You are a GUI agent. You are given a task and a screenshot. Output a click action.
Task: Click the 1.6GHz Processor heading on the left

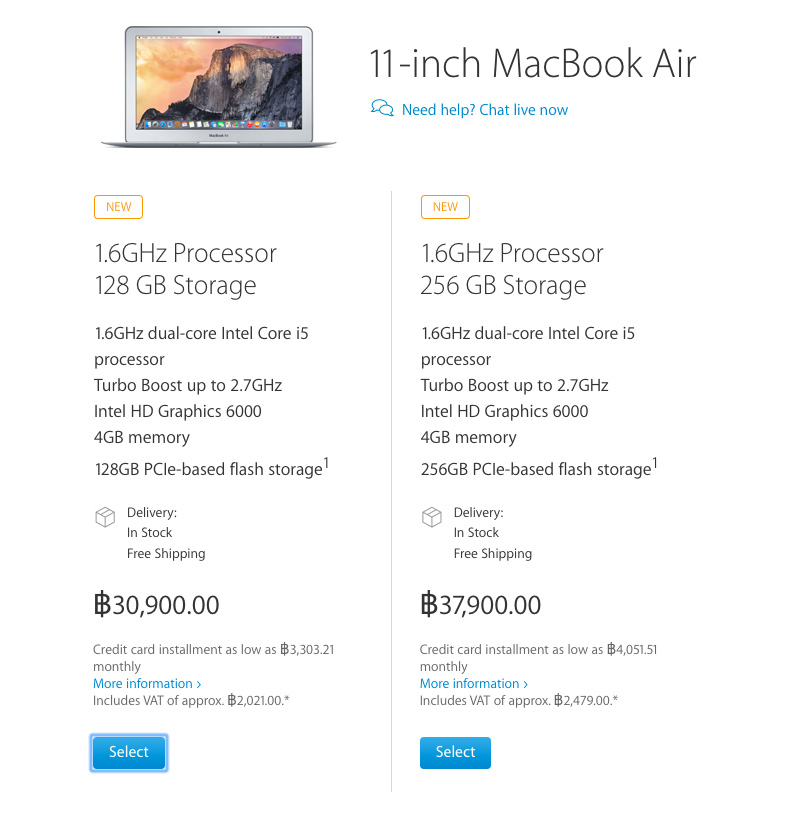[x=185, y=253]
